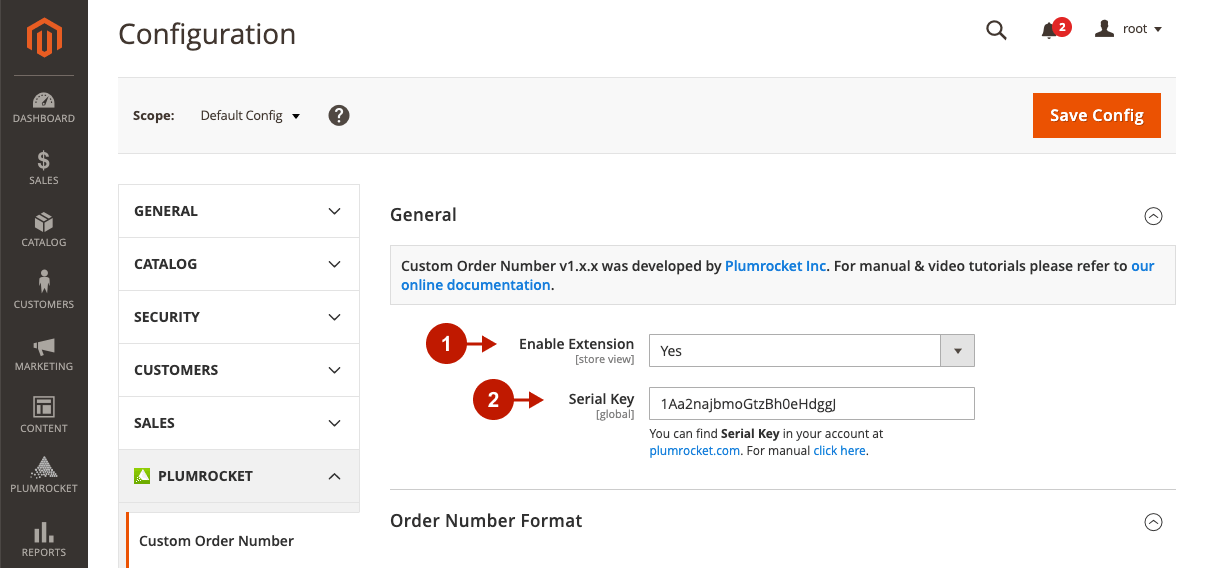Click the search magnifier icon

(x=996, y=30)
